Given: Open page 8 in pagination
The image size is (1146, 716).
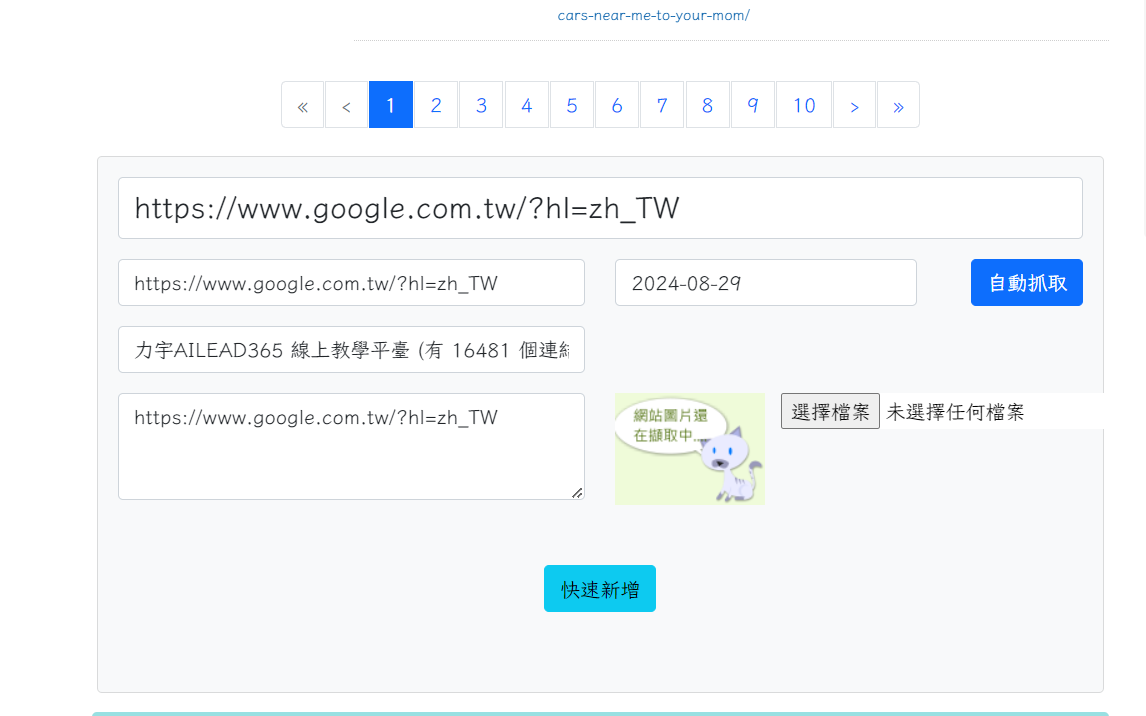Looking at the screenshot, I should point(707,105).
